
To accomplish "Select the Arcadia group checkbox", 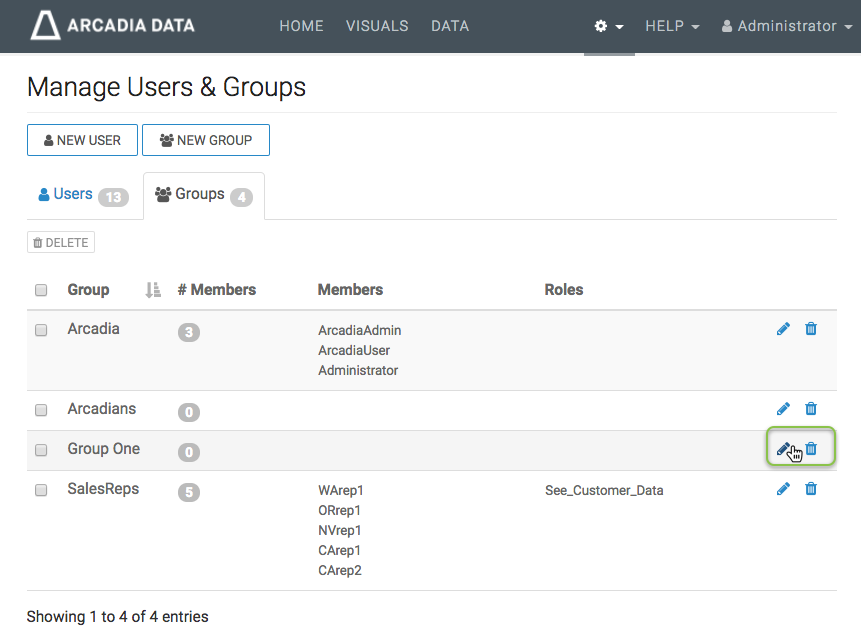I will pyautogui.click(x=41, y=330).
